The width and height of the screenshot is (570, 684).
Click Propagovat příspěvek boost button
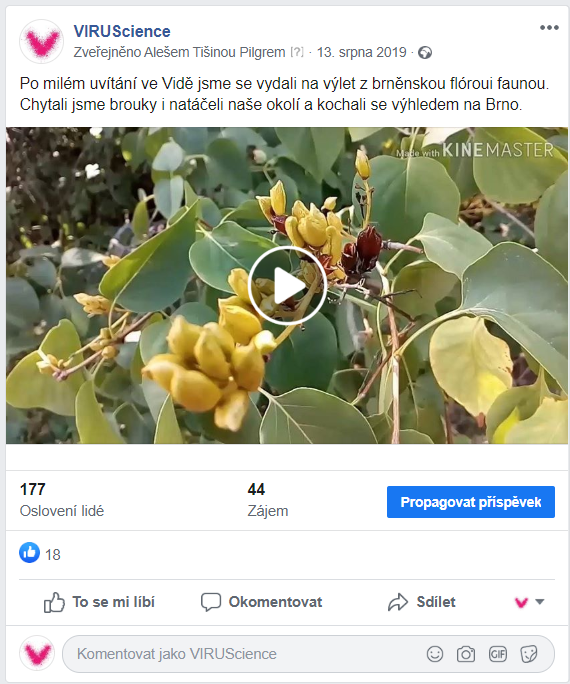[x=471, y=502]
